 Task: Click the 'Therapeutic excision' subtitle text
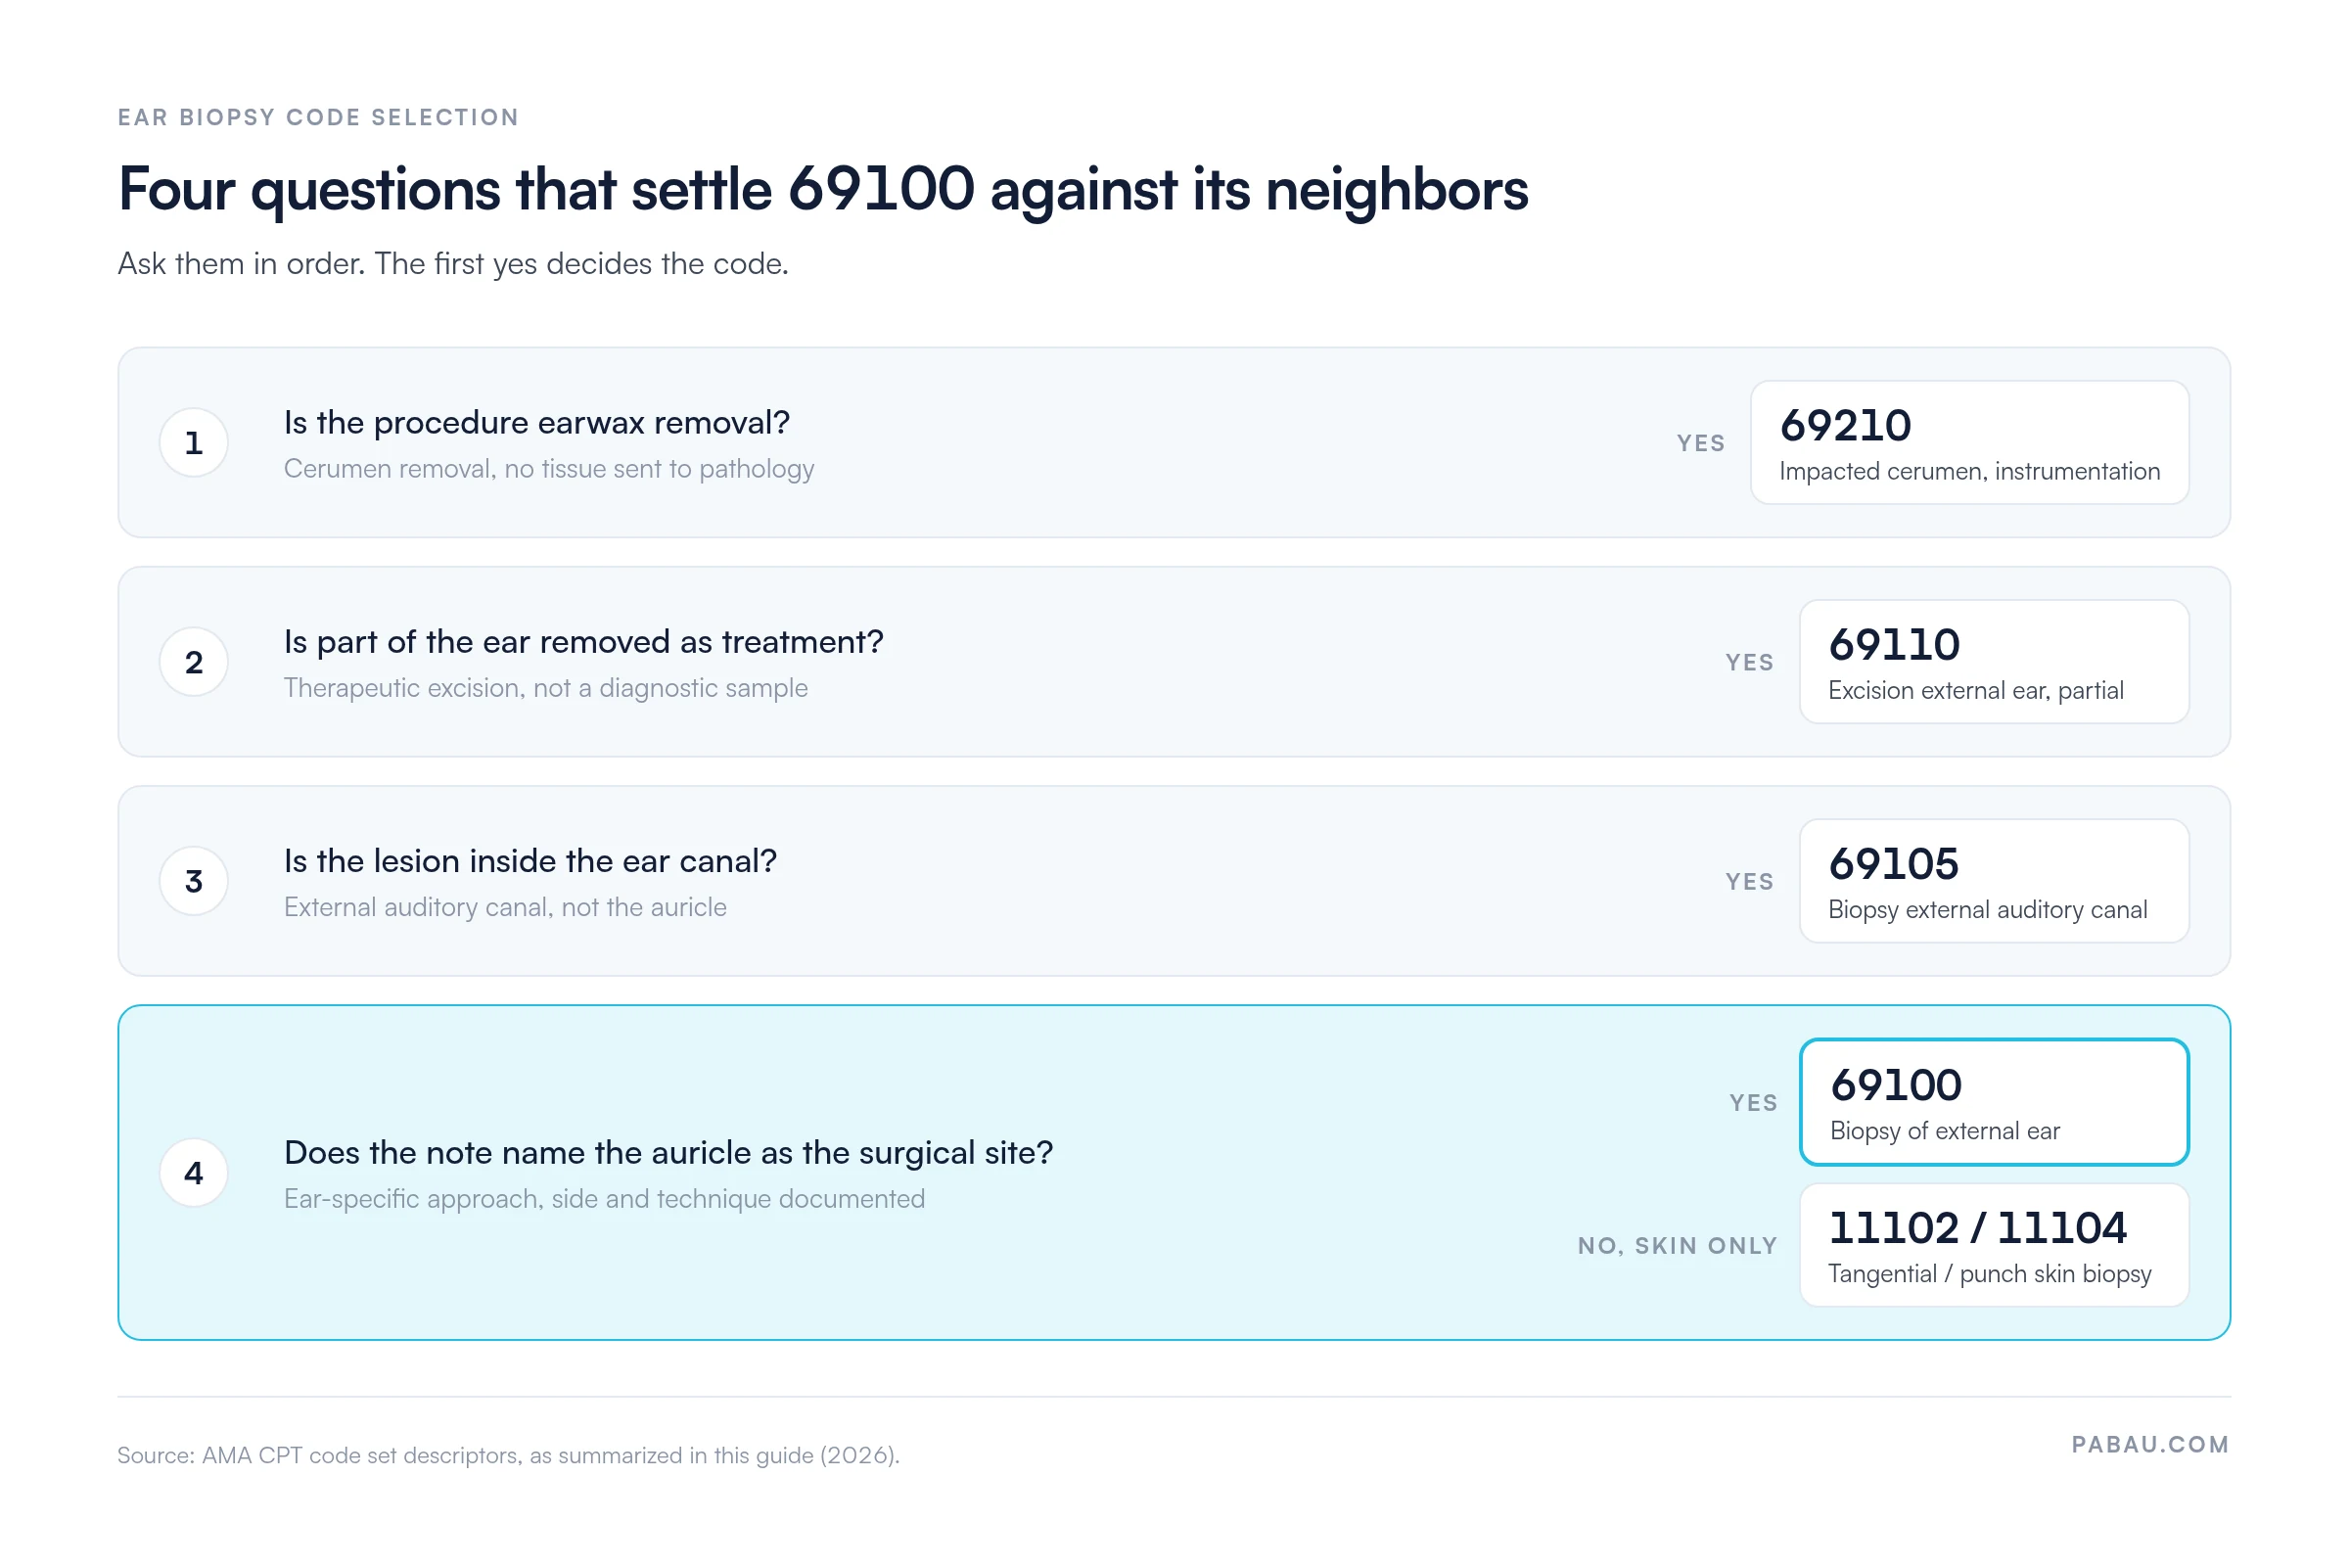point(545,688)
